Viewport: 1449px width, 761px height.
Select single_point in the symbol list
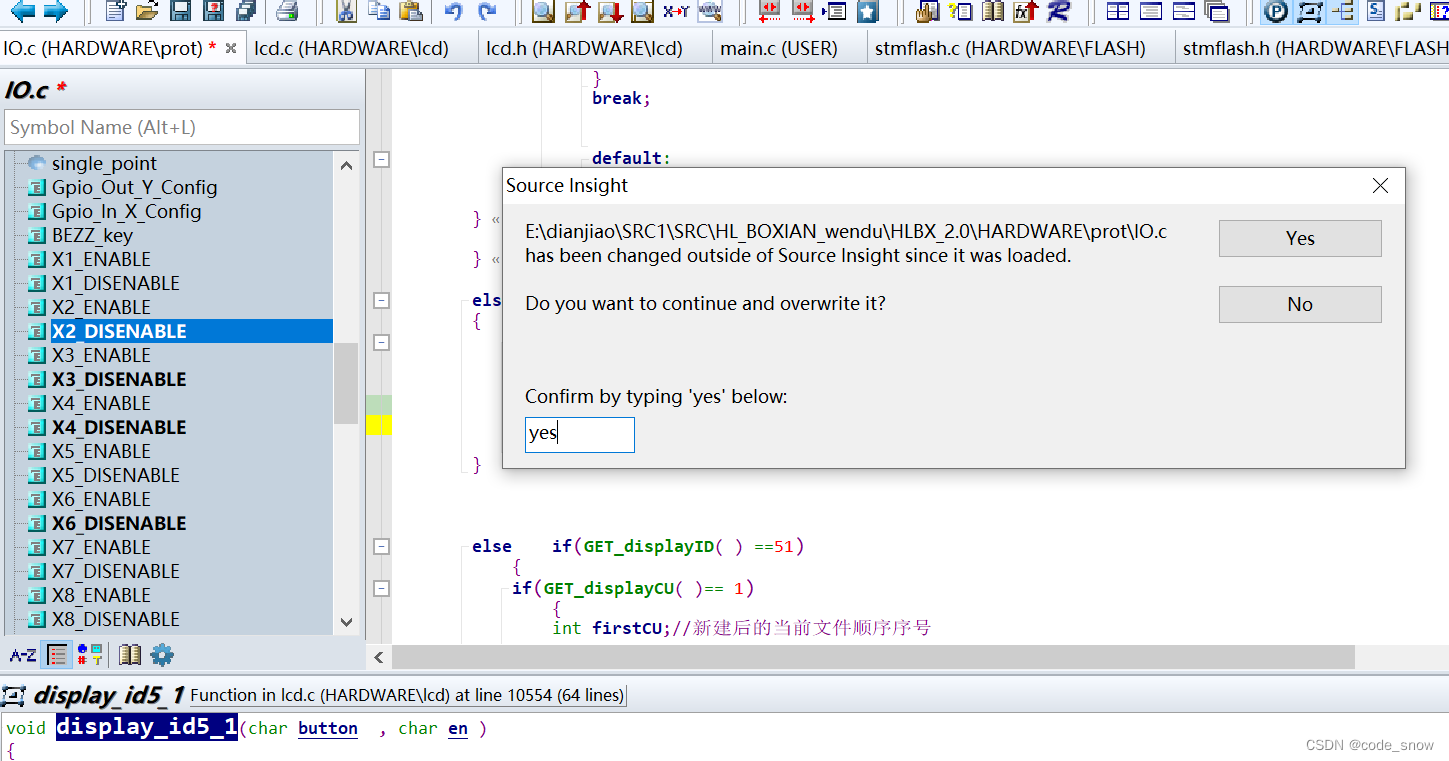(x=104, y=163)
